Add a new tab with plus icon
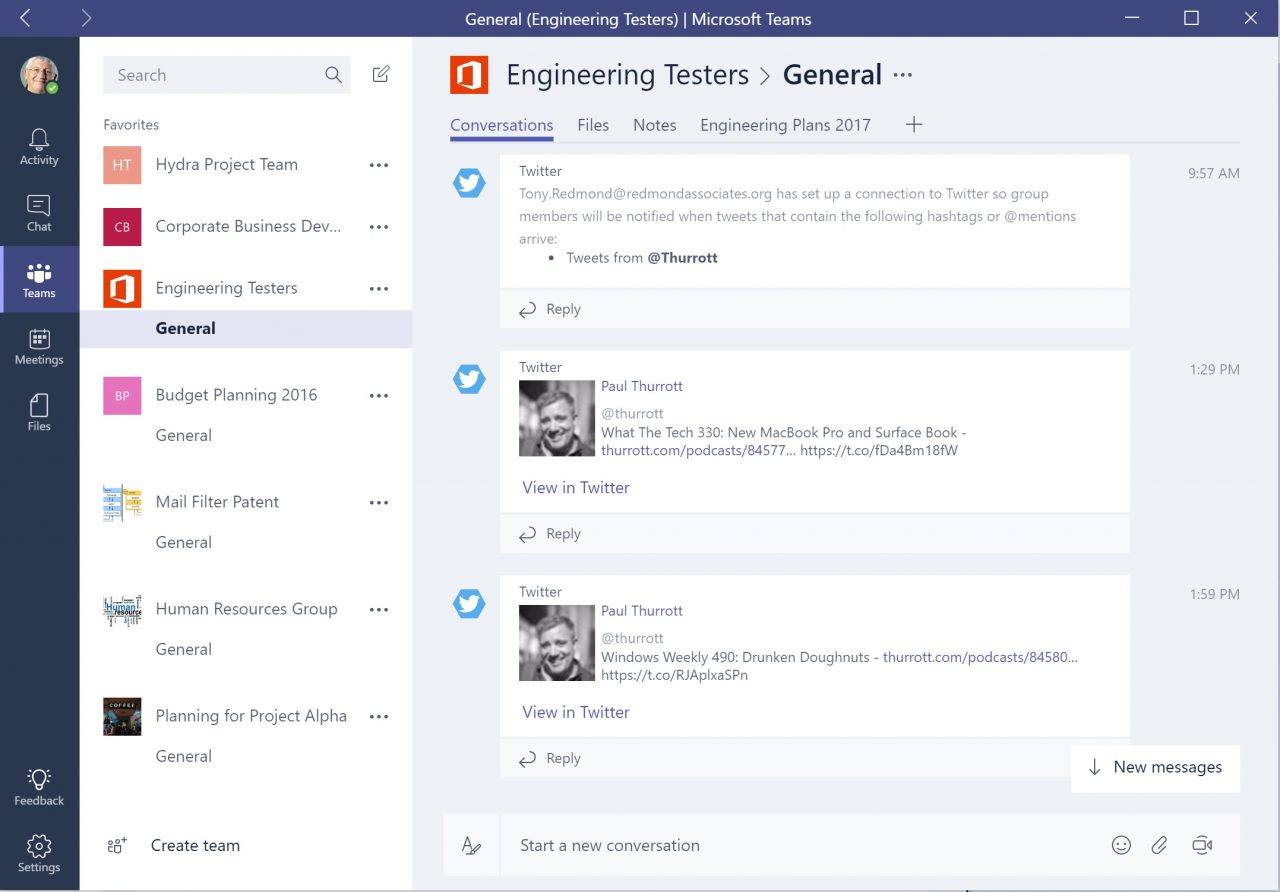The width and height of the screenshot is (1280, 892). click(913, 124)
